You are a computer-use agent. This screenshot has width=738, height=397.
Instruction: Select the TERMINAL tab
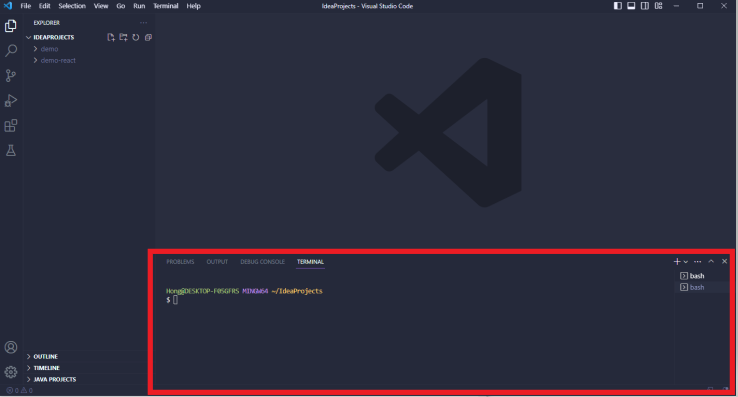pyautogui.click(x=310, y=262)
